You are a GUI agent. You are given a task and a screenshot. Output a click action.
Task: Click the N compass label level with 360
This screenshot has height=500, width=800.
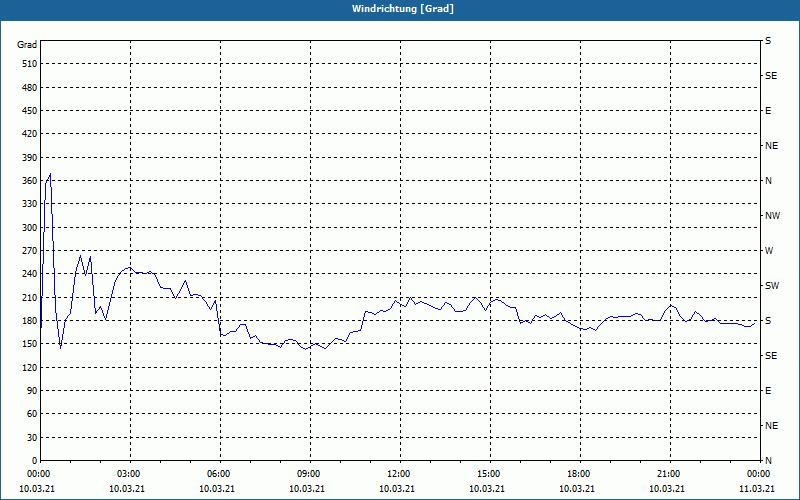tap(768, 181)
